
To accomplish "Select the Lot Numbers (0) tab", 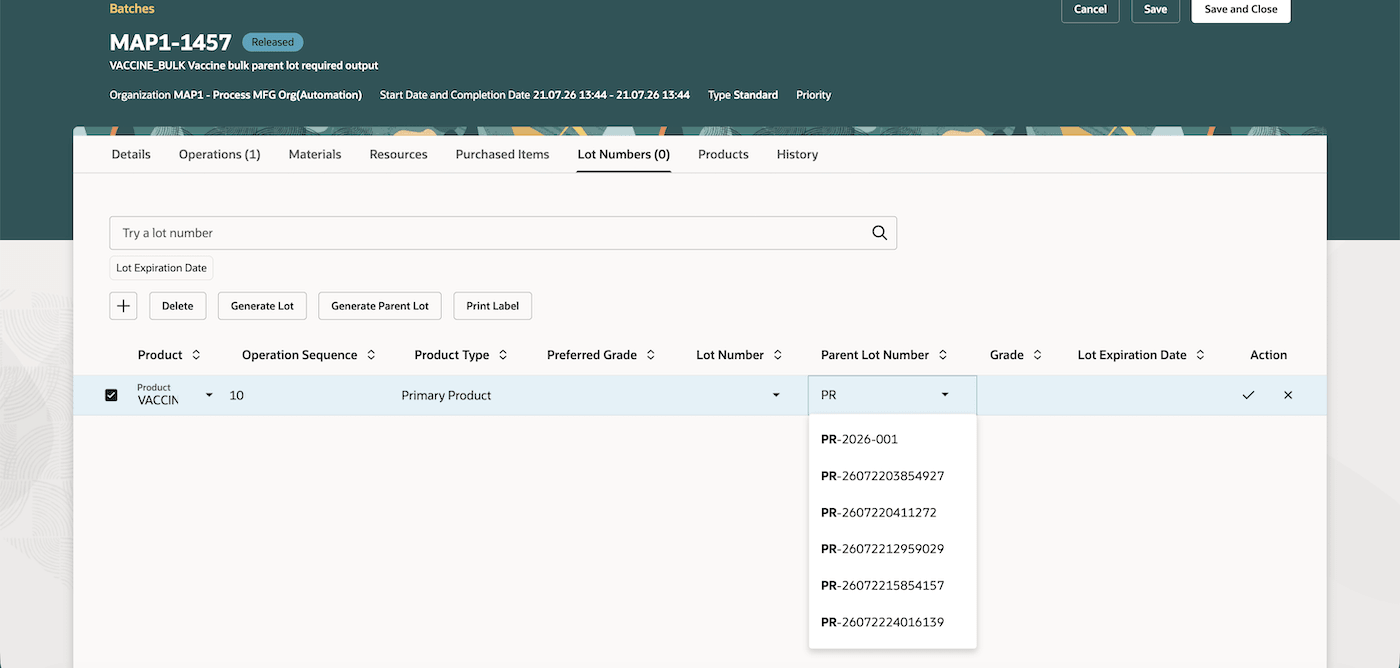I will 624,154.
